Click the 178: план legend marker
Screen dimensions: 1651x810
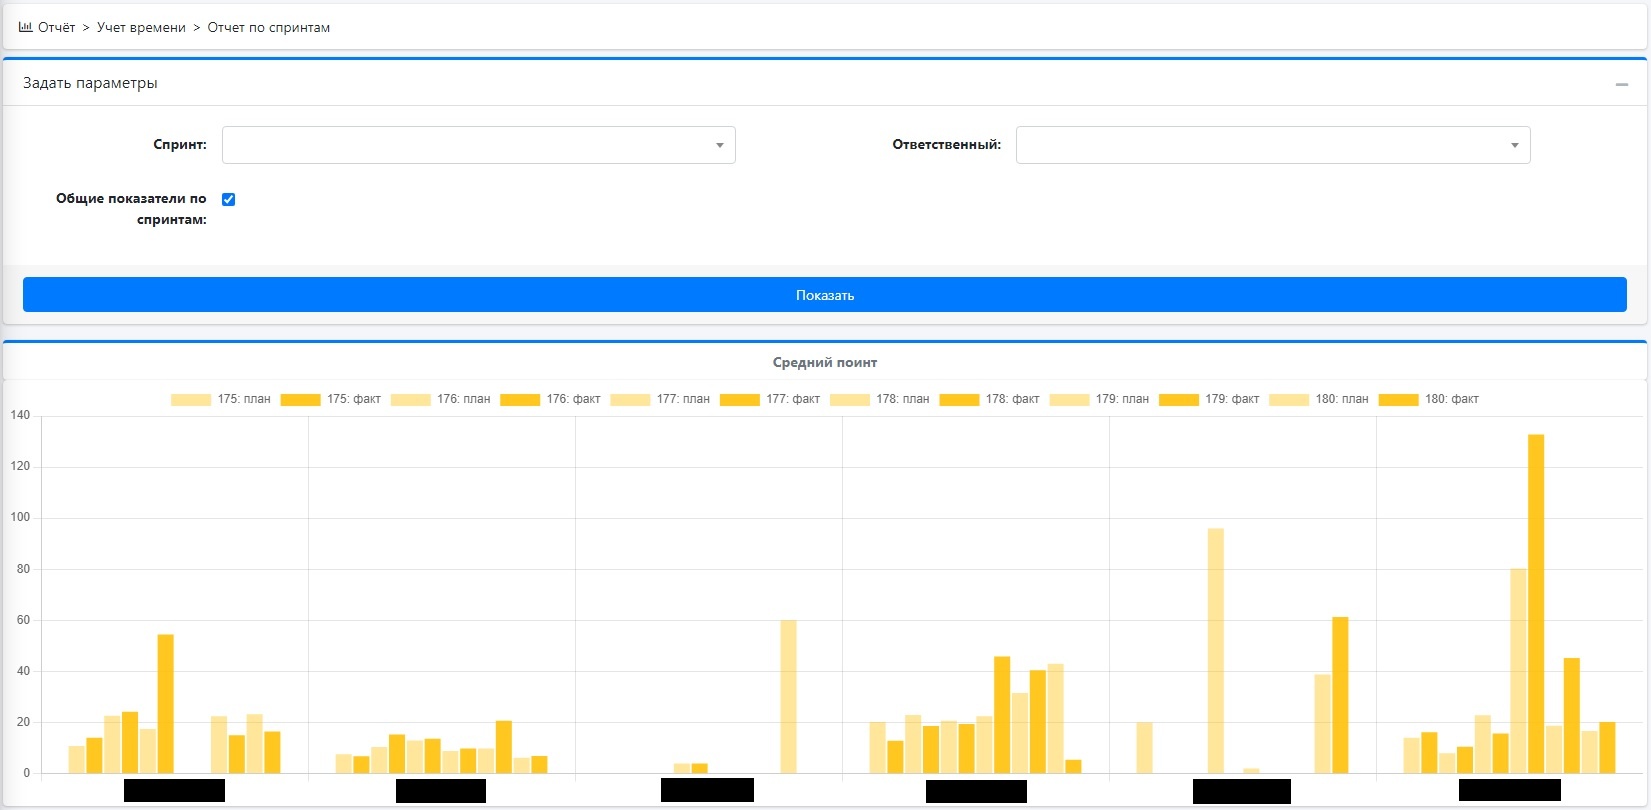tap(850, 399)
